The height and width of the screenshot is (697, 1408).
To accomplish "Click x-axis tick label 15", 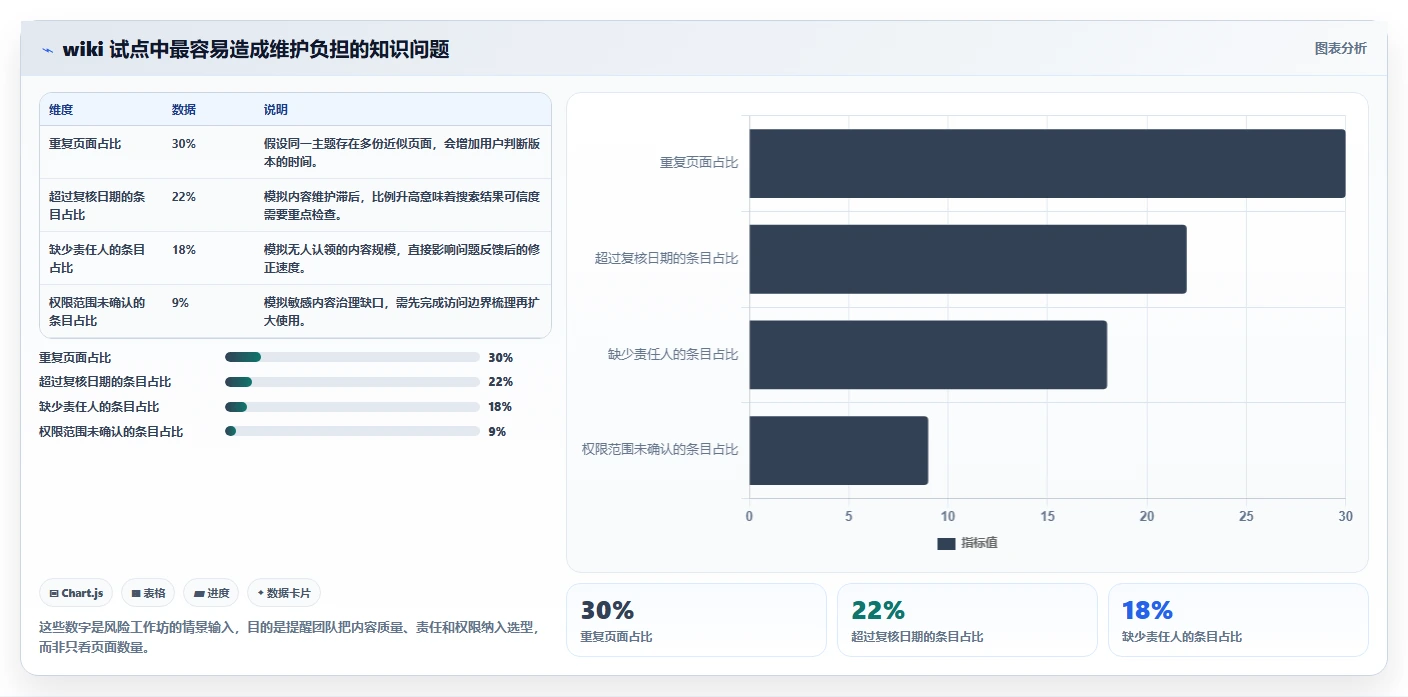I will (x=1047, y=516).
